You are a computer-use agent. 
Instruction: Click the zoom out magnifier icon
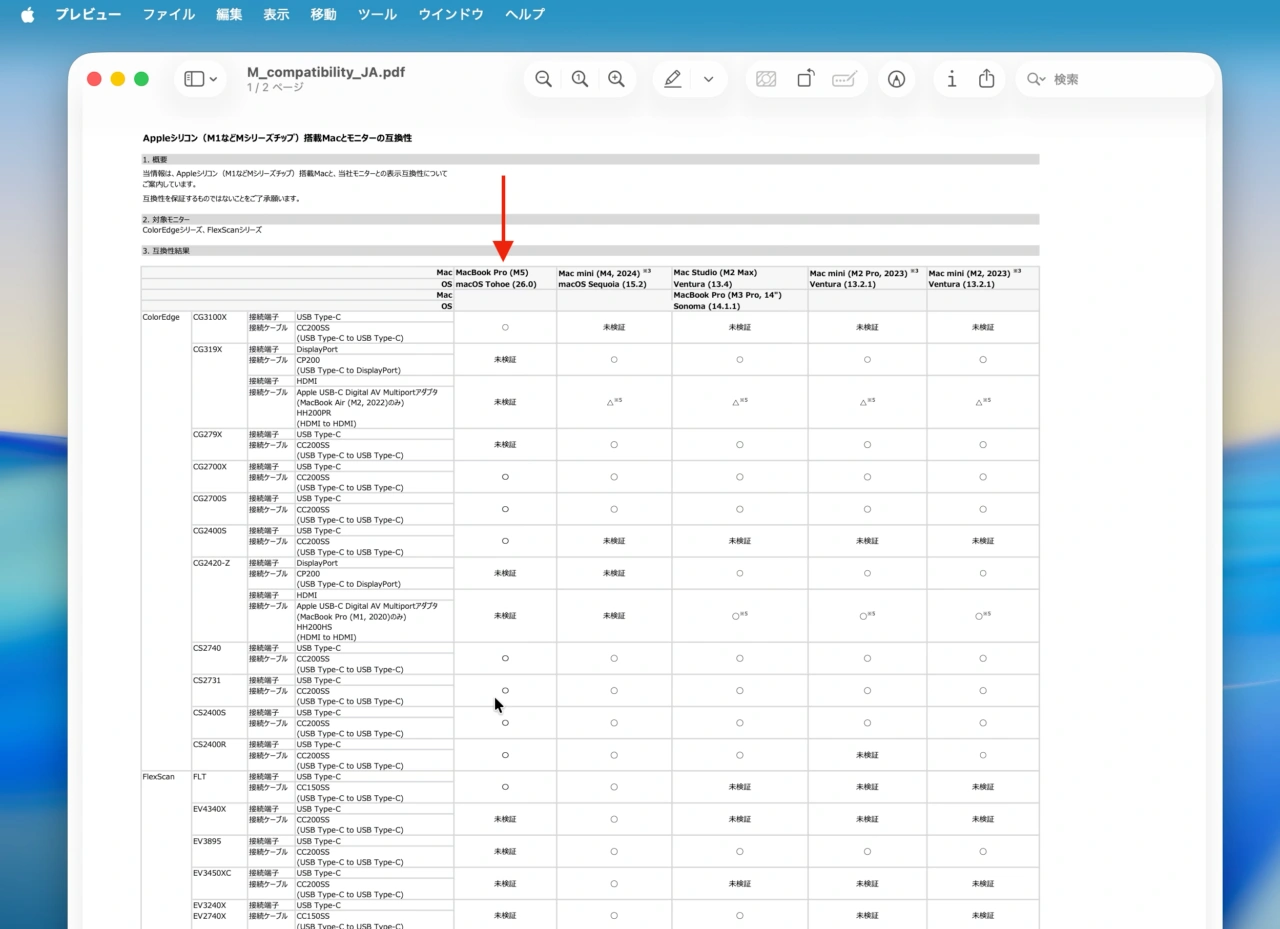click(543, 79)
